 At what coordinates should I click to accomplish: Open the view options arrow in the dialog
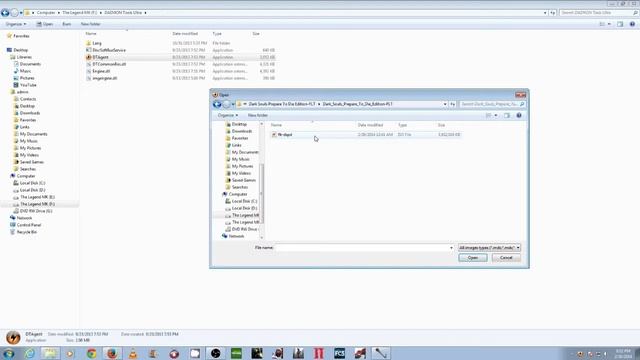pyautogui.click(x=496, y=116)
